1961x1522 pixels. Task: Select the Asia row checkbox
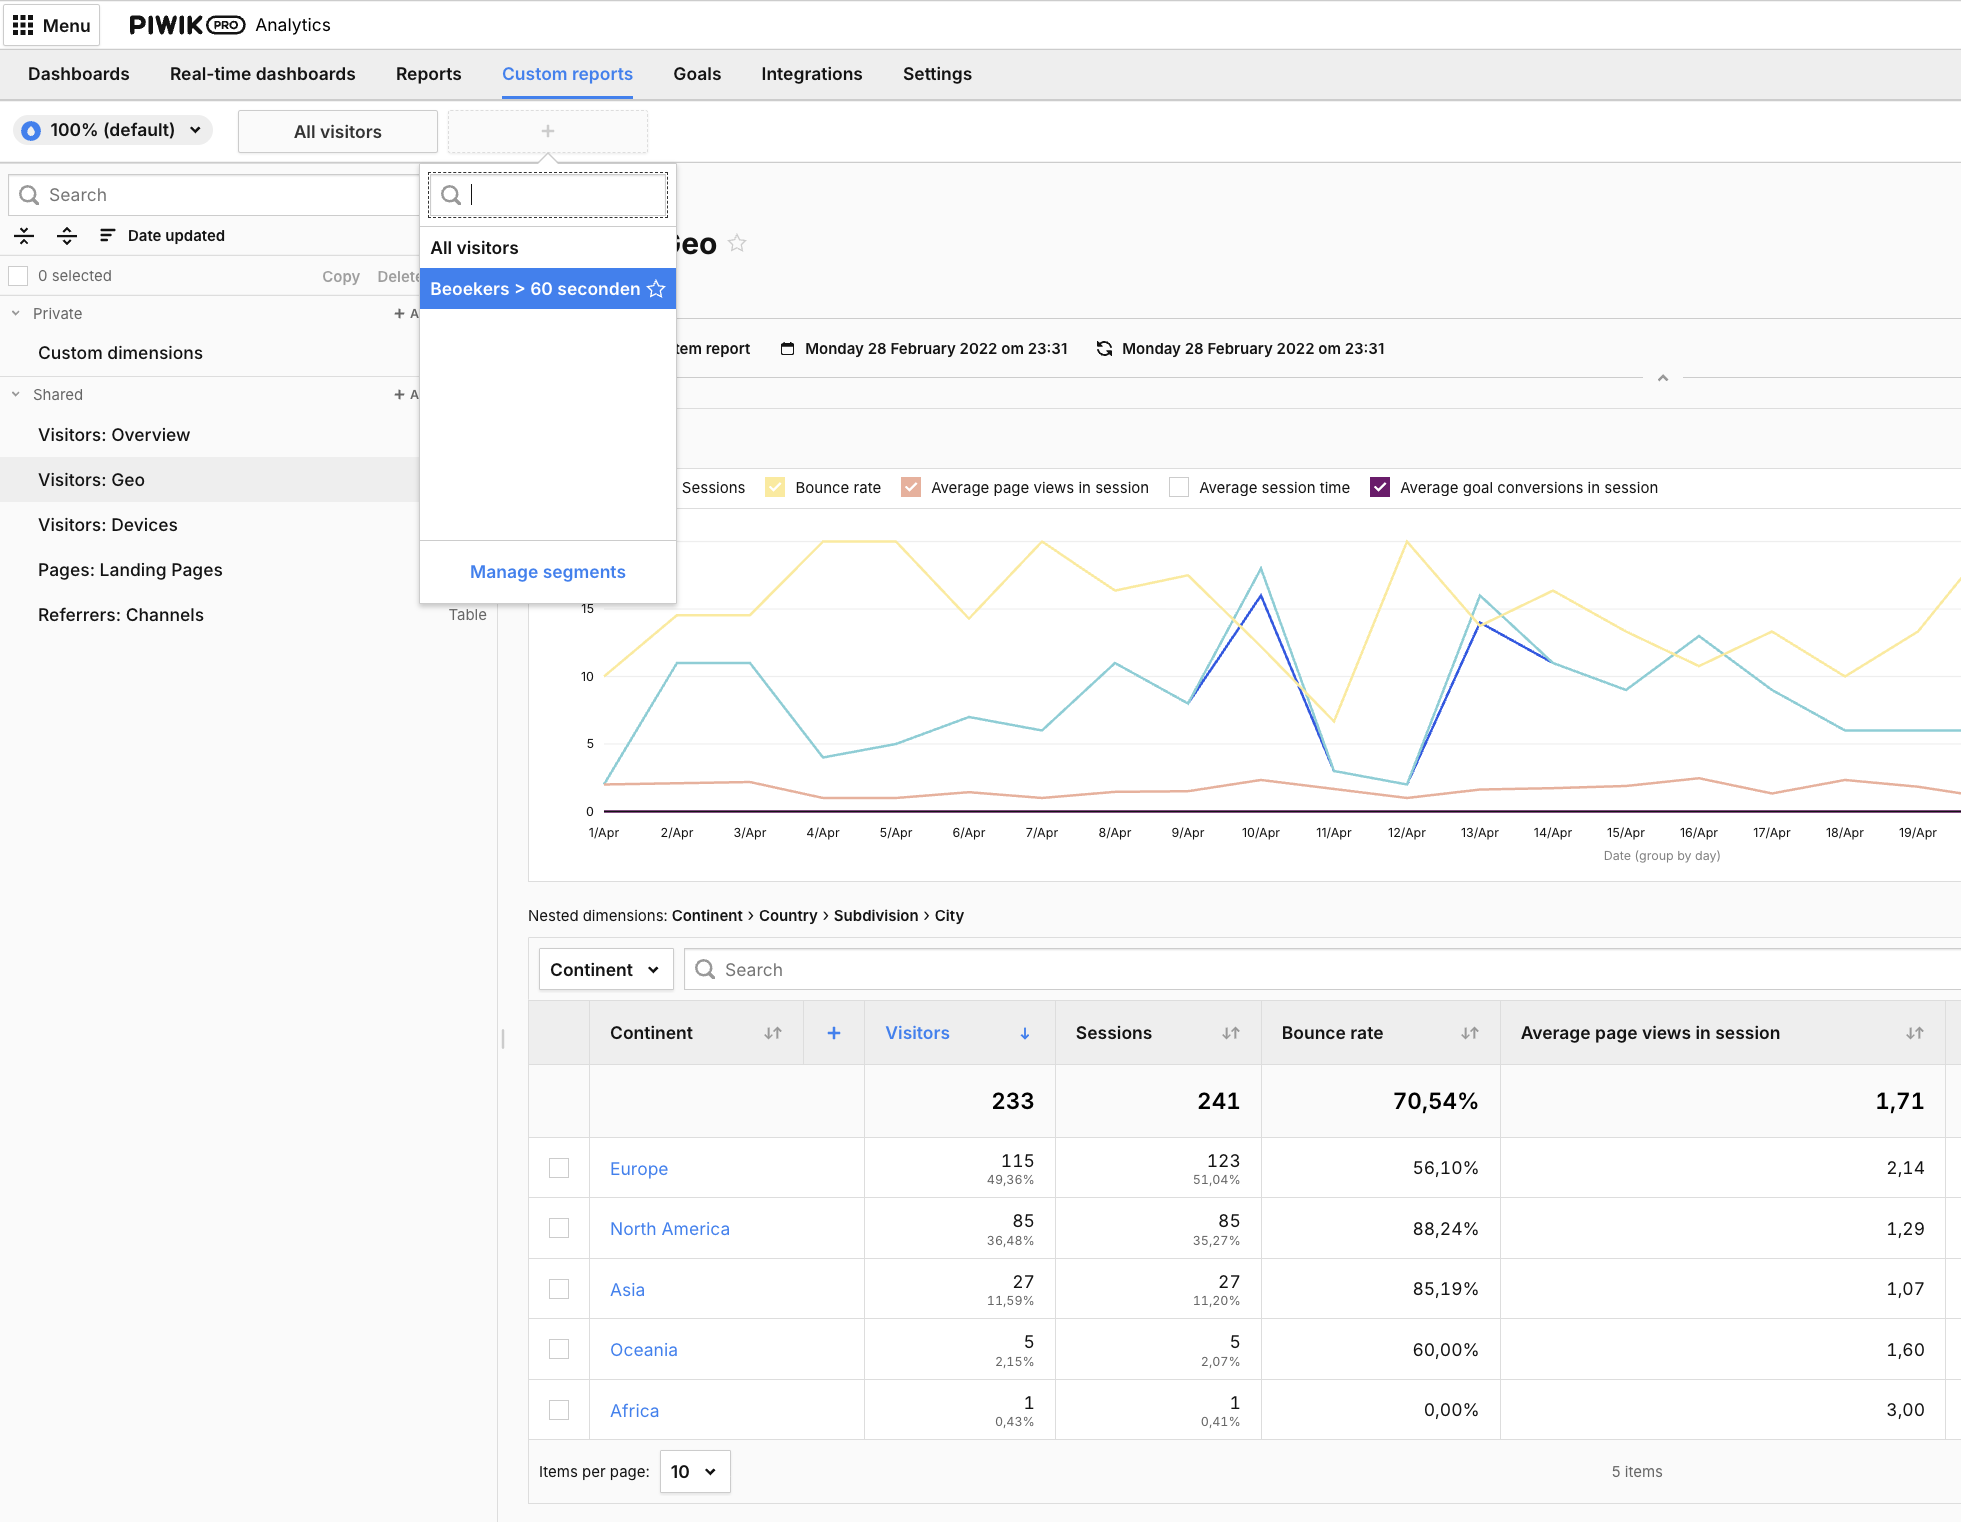pyautogui.click(x=559, y=1289)
